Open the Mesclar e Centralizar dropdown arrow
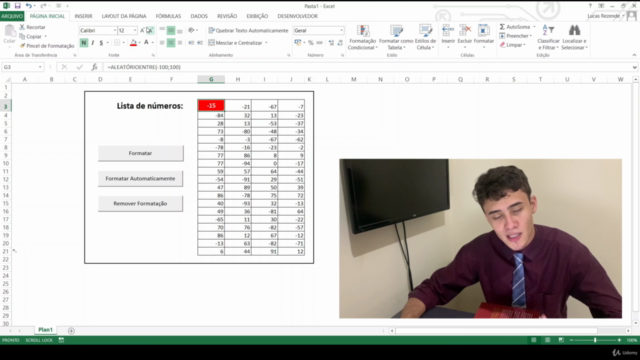640x360 pixels. tap(266, 43)
